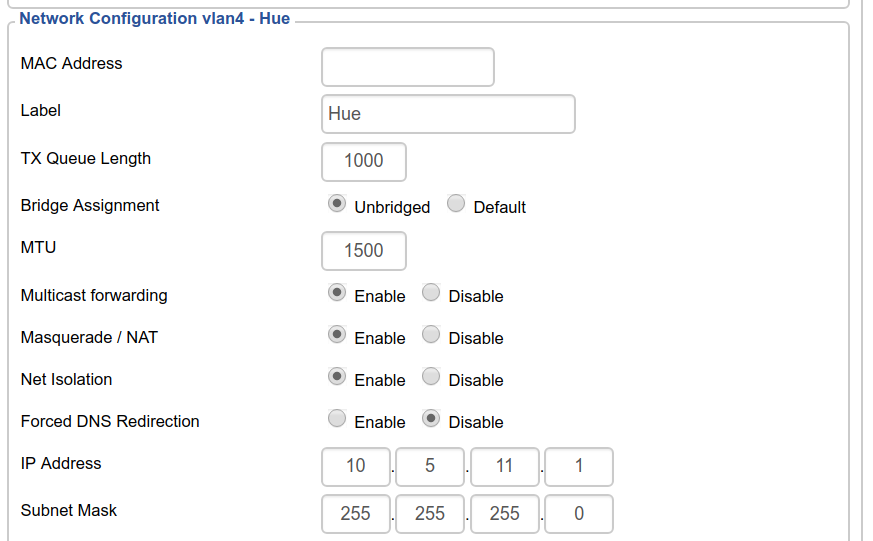Select Default for Bridge Assignment
Viewport: 873px width, 541px height.
pyautogui.click(x=456, y=204)
